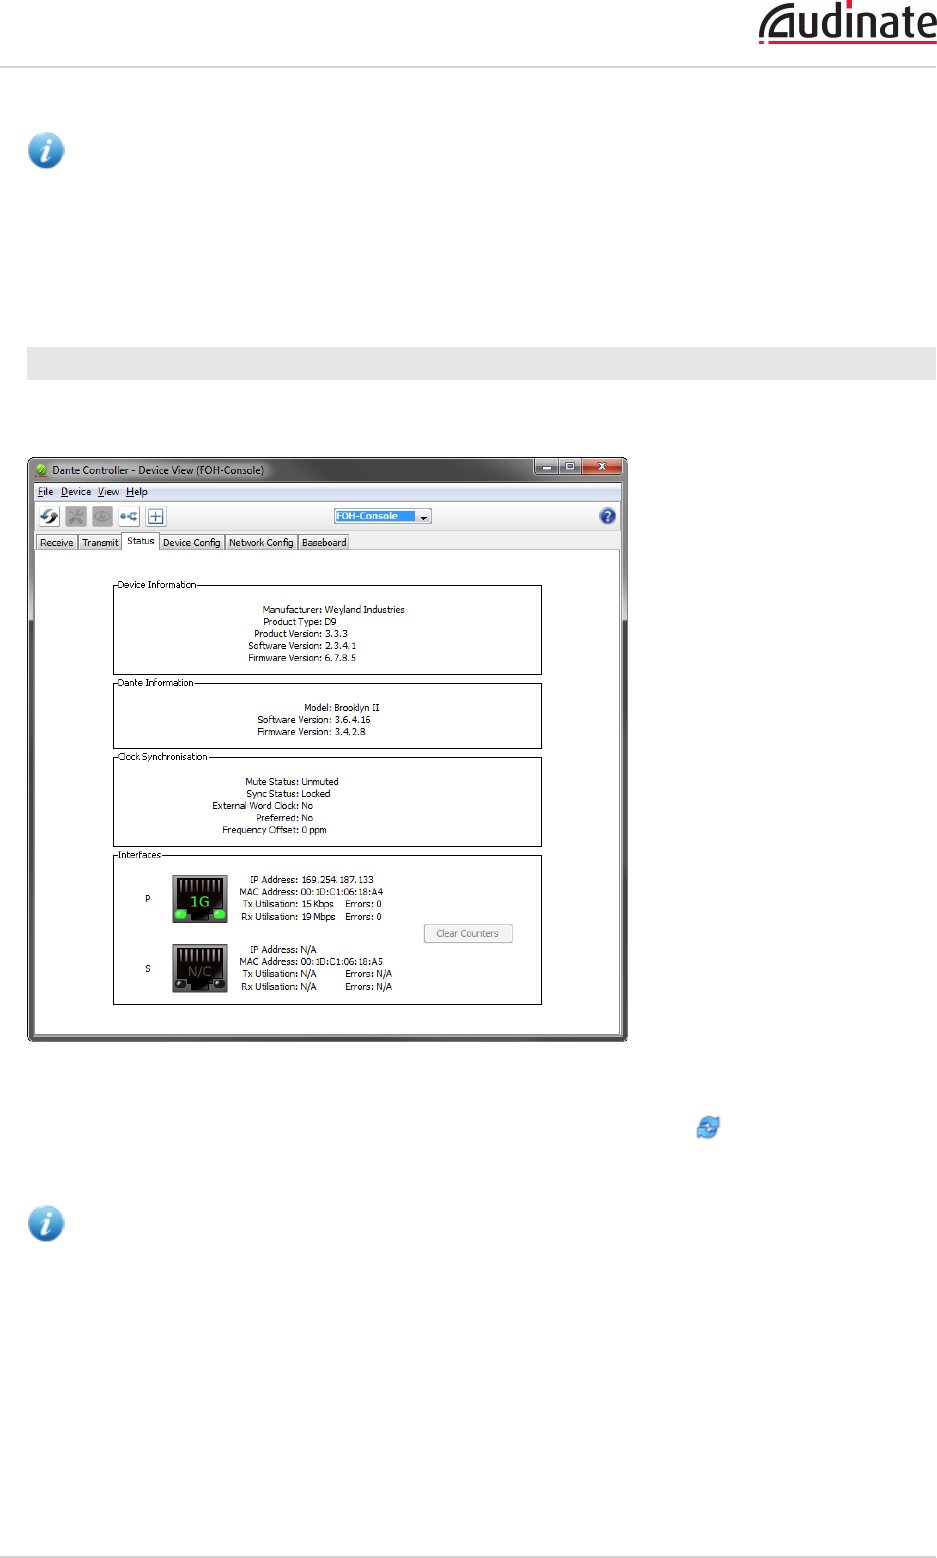Click the green Dante Controller title bar icon
The width and height of the screenshot is (937, 1558).
(42, 470)
